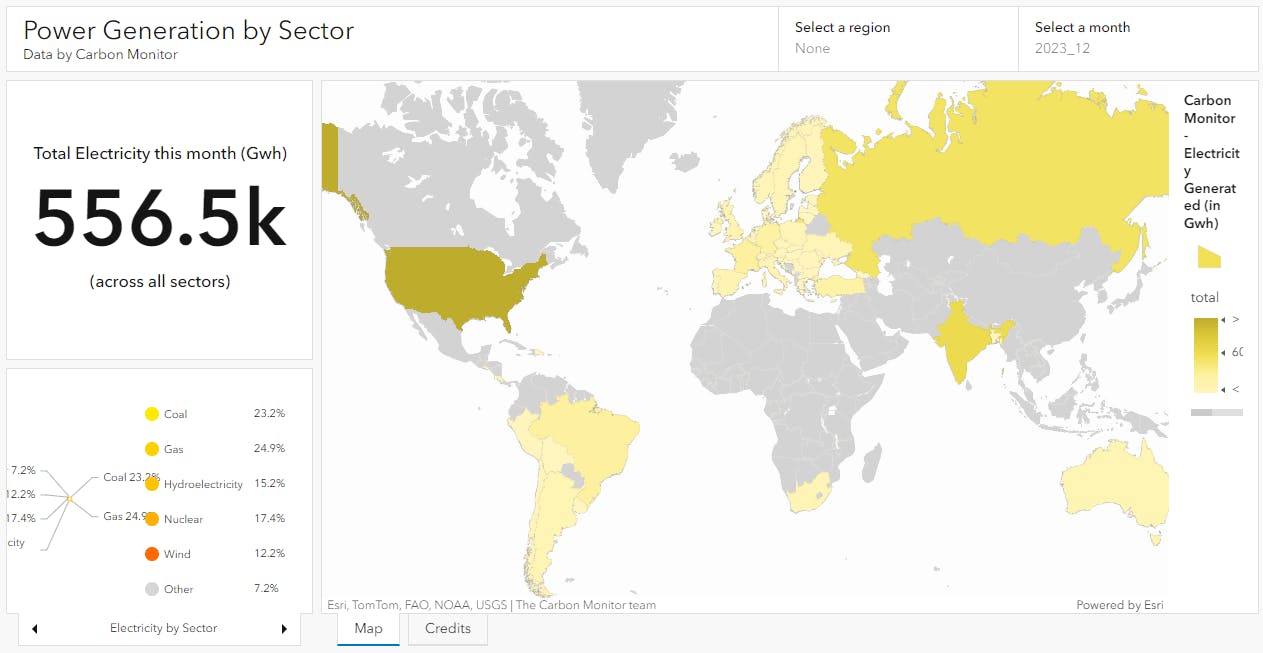Open the Select a region dropdown
1263x653 pixels.
(897, 39)
